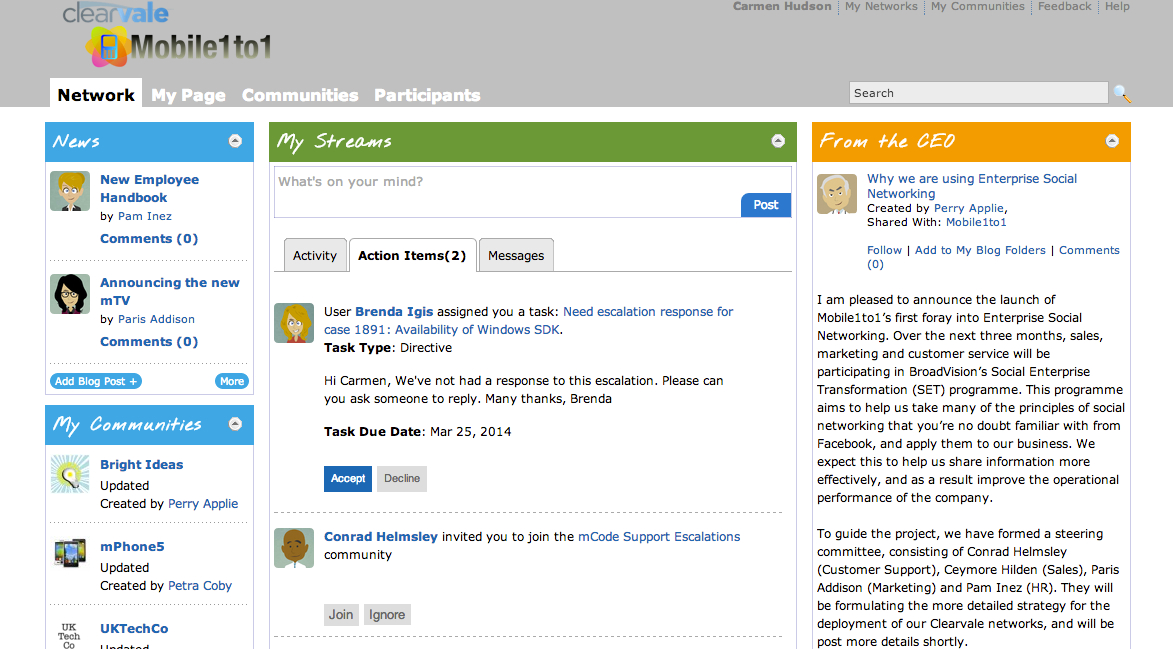This screenshot has width=1173, height=649.
Task: Click the search magnifier icon
Action: [1121, 93]
